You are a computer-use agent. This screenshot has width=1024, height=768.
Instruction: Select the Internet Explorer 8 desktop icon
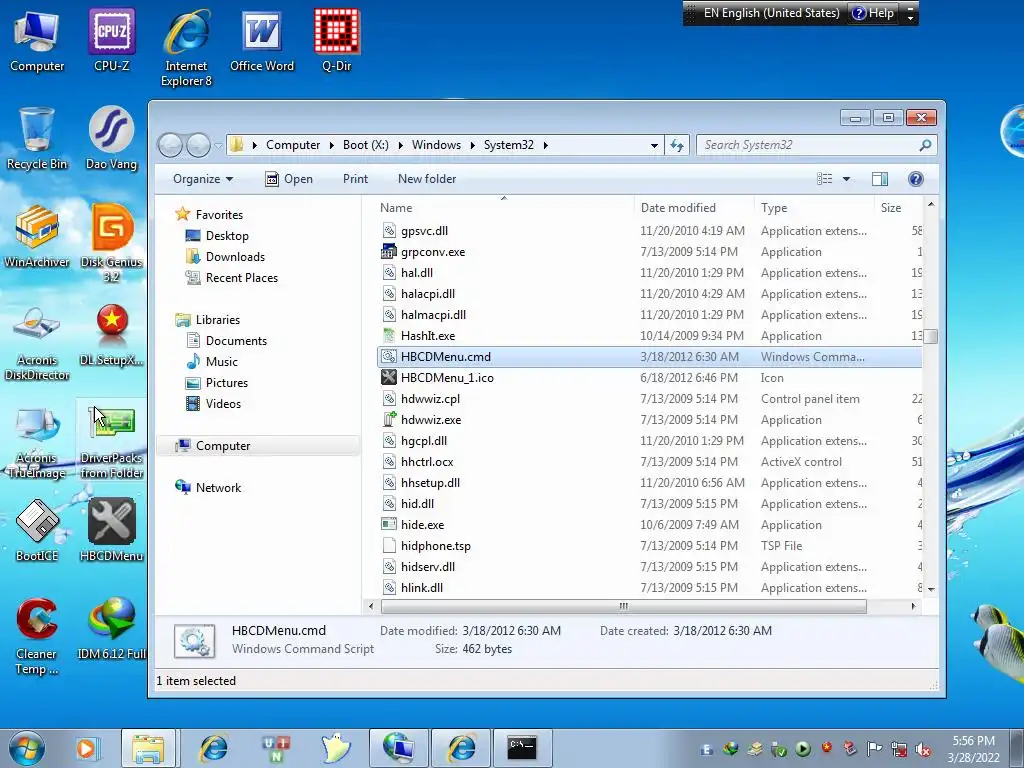(187, 48)
